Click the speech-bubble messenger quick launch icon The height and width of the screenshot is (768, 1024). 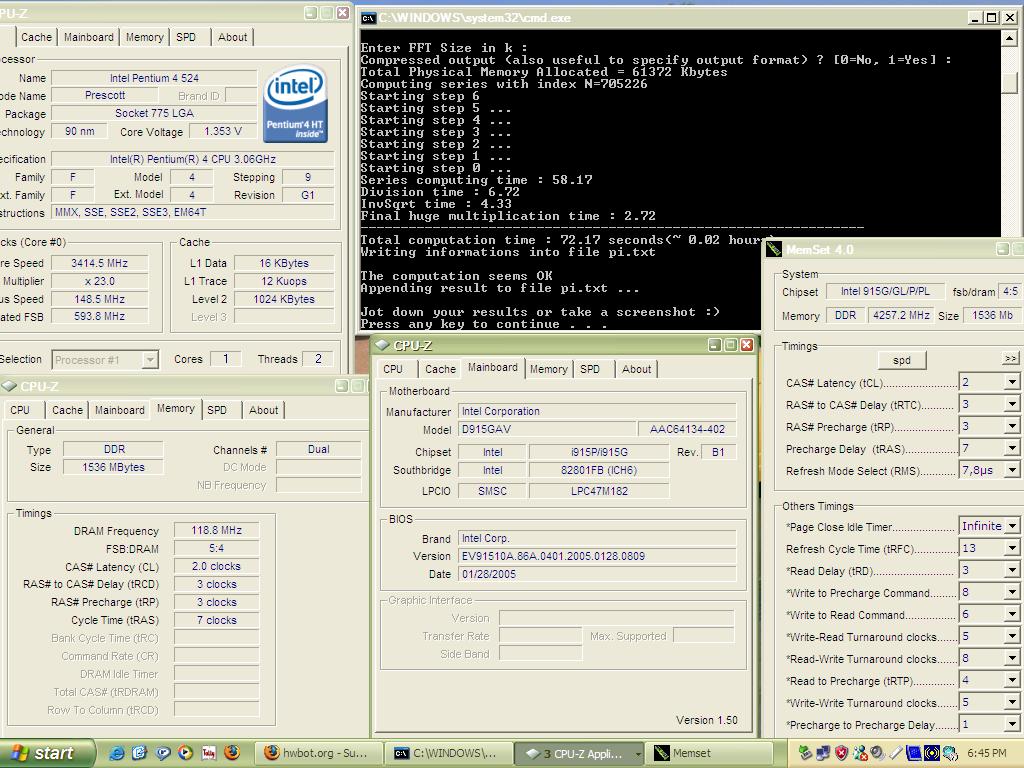163,753
